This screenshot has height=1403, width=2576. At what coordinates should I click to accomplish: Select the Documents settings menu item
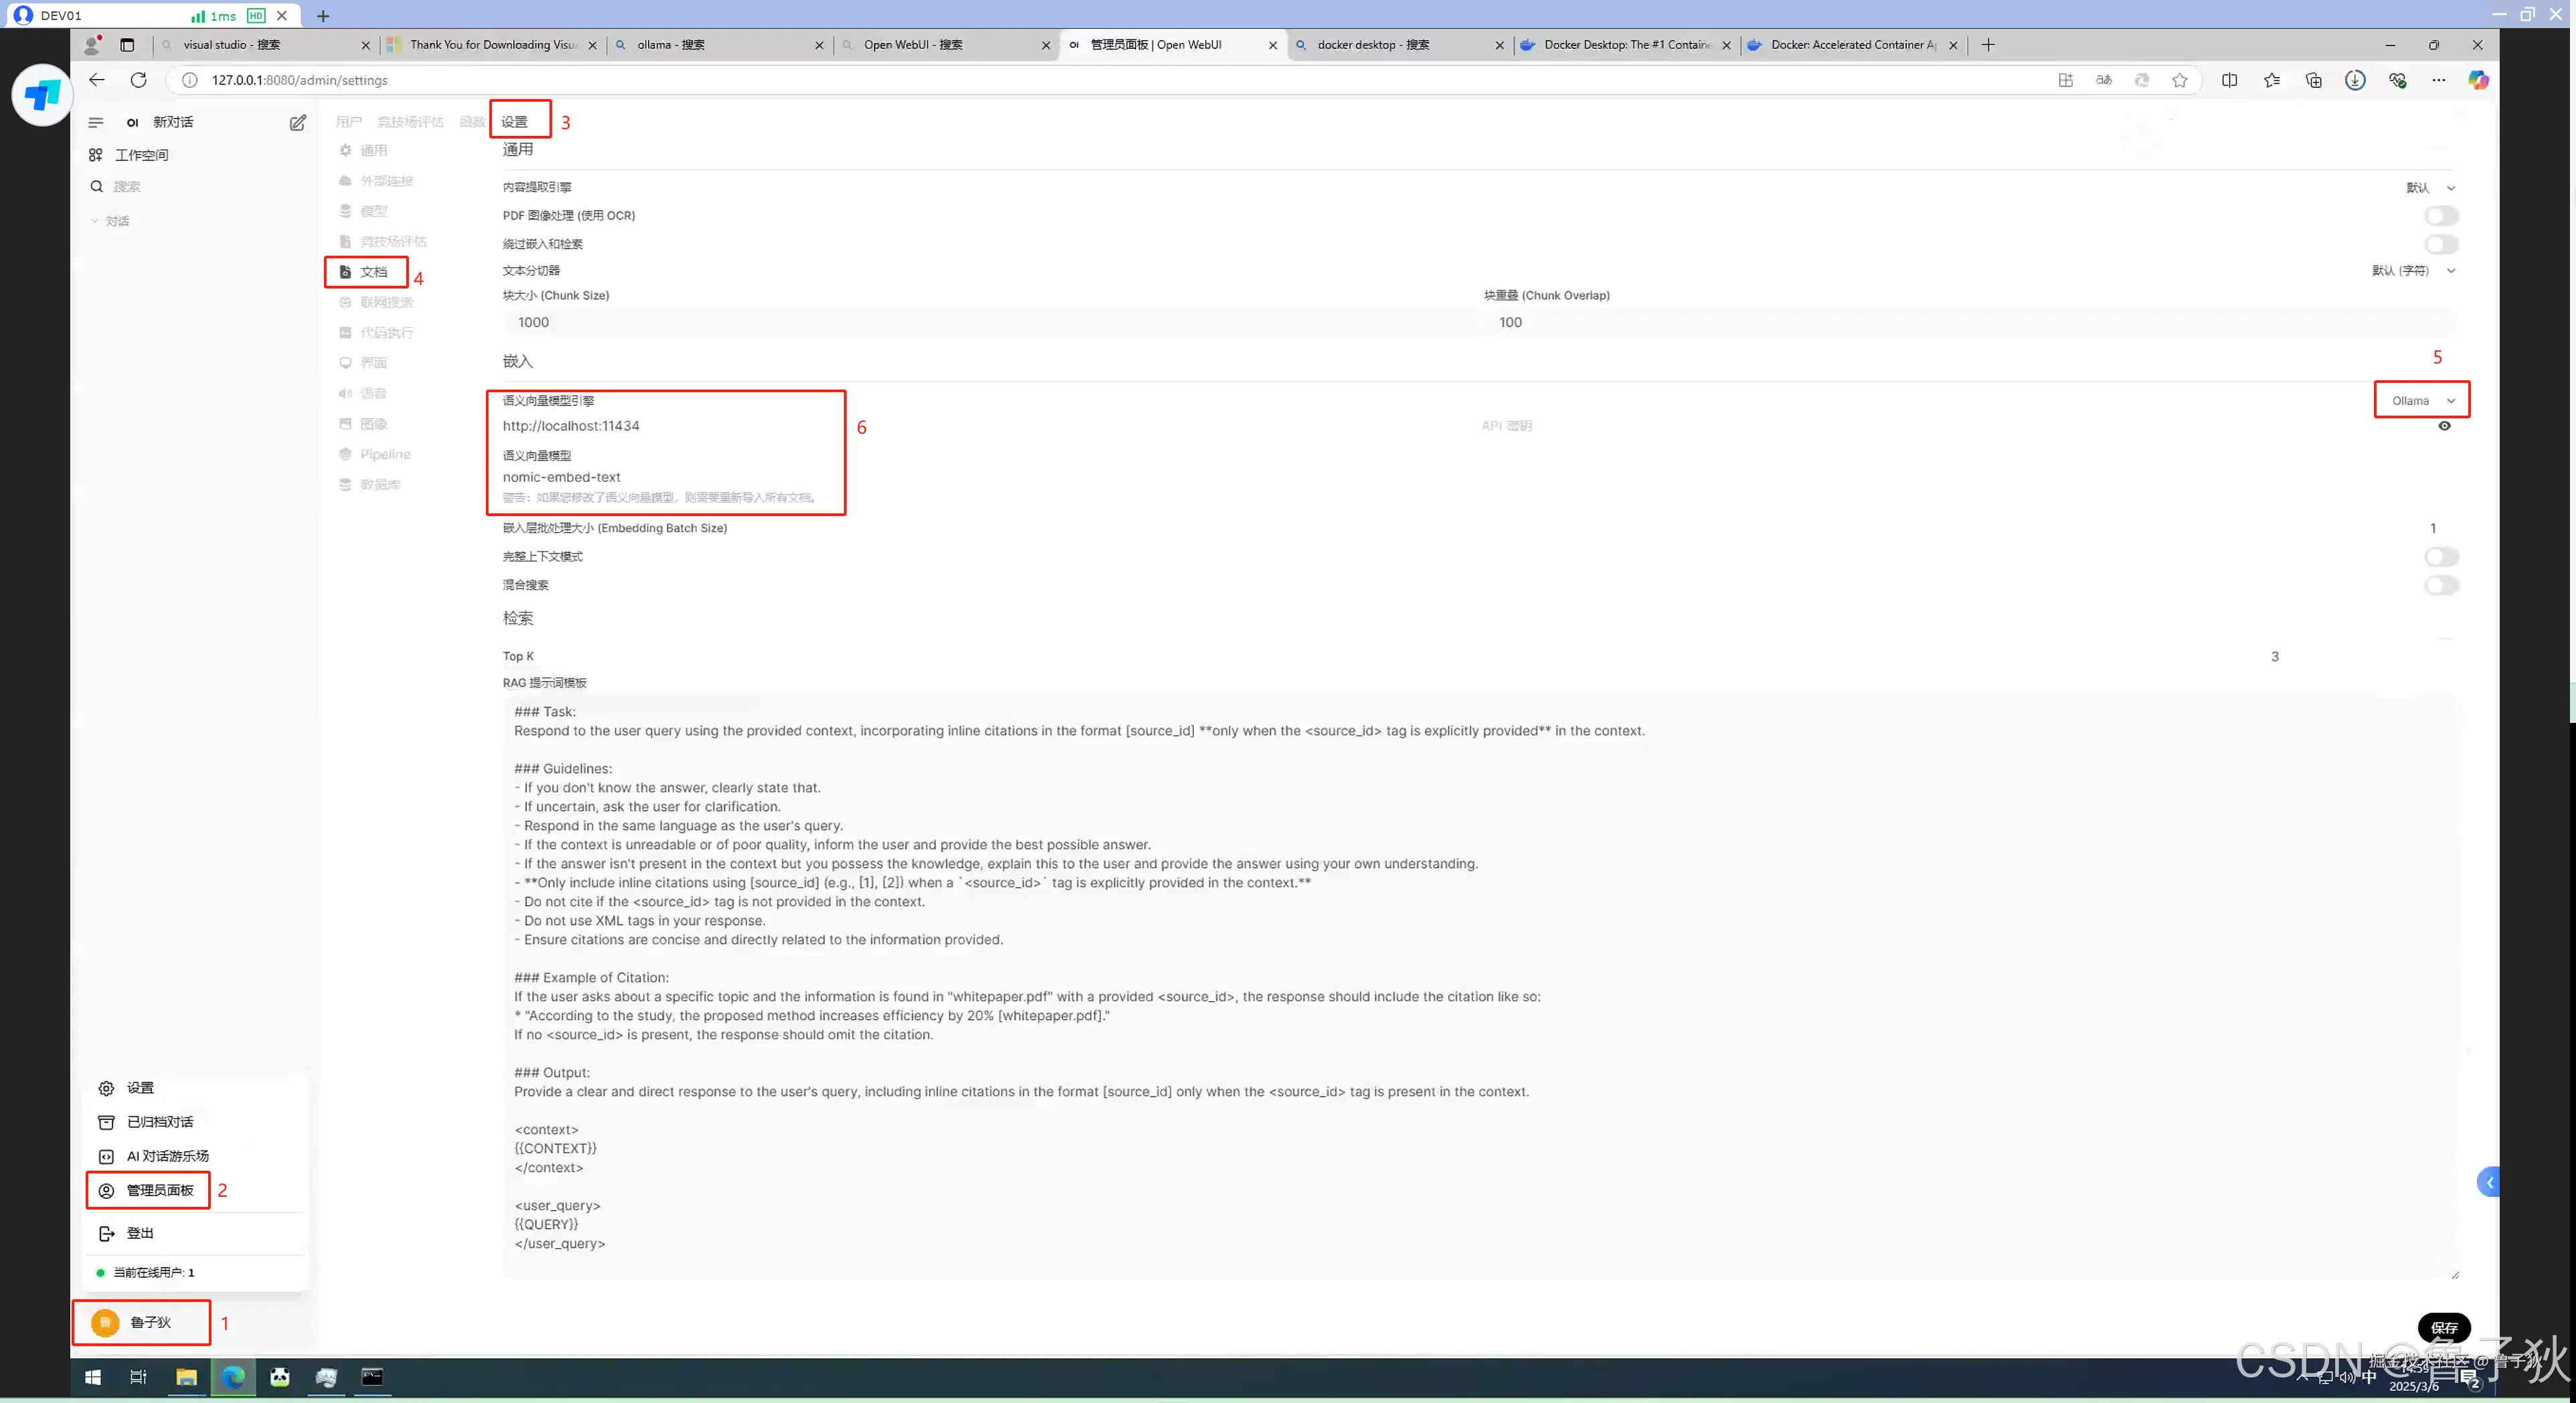[x=372, y=272]
